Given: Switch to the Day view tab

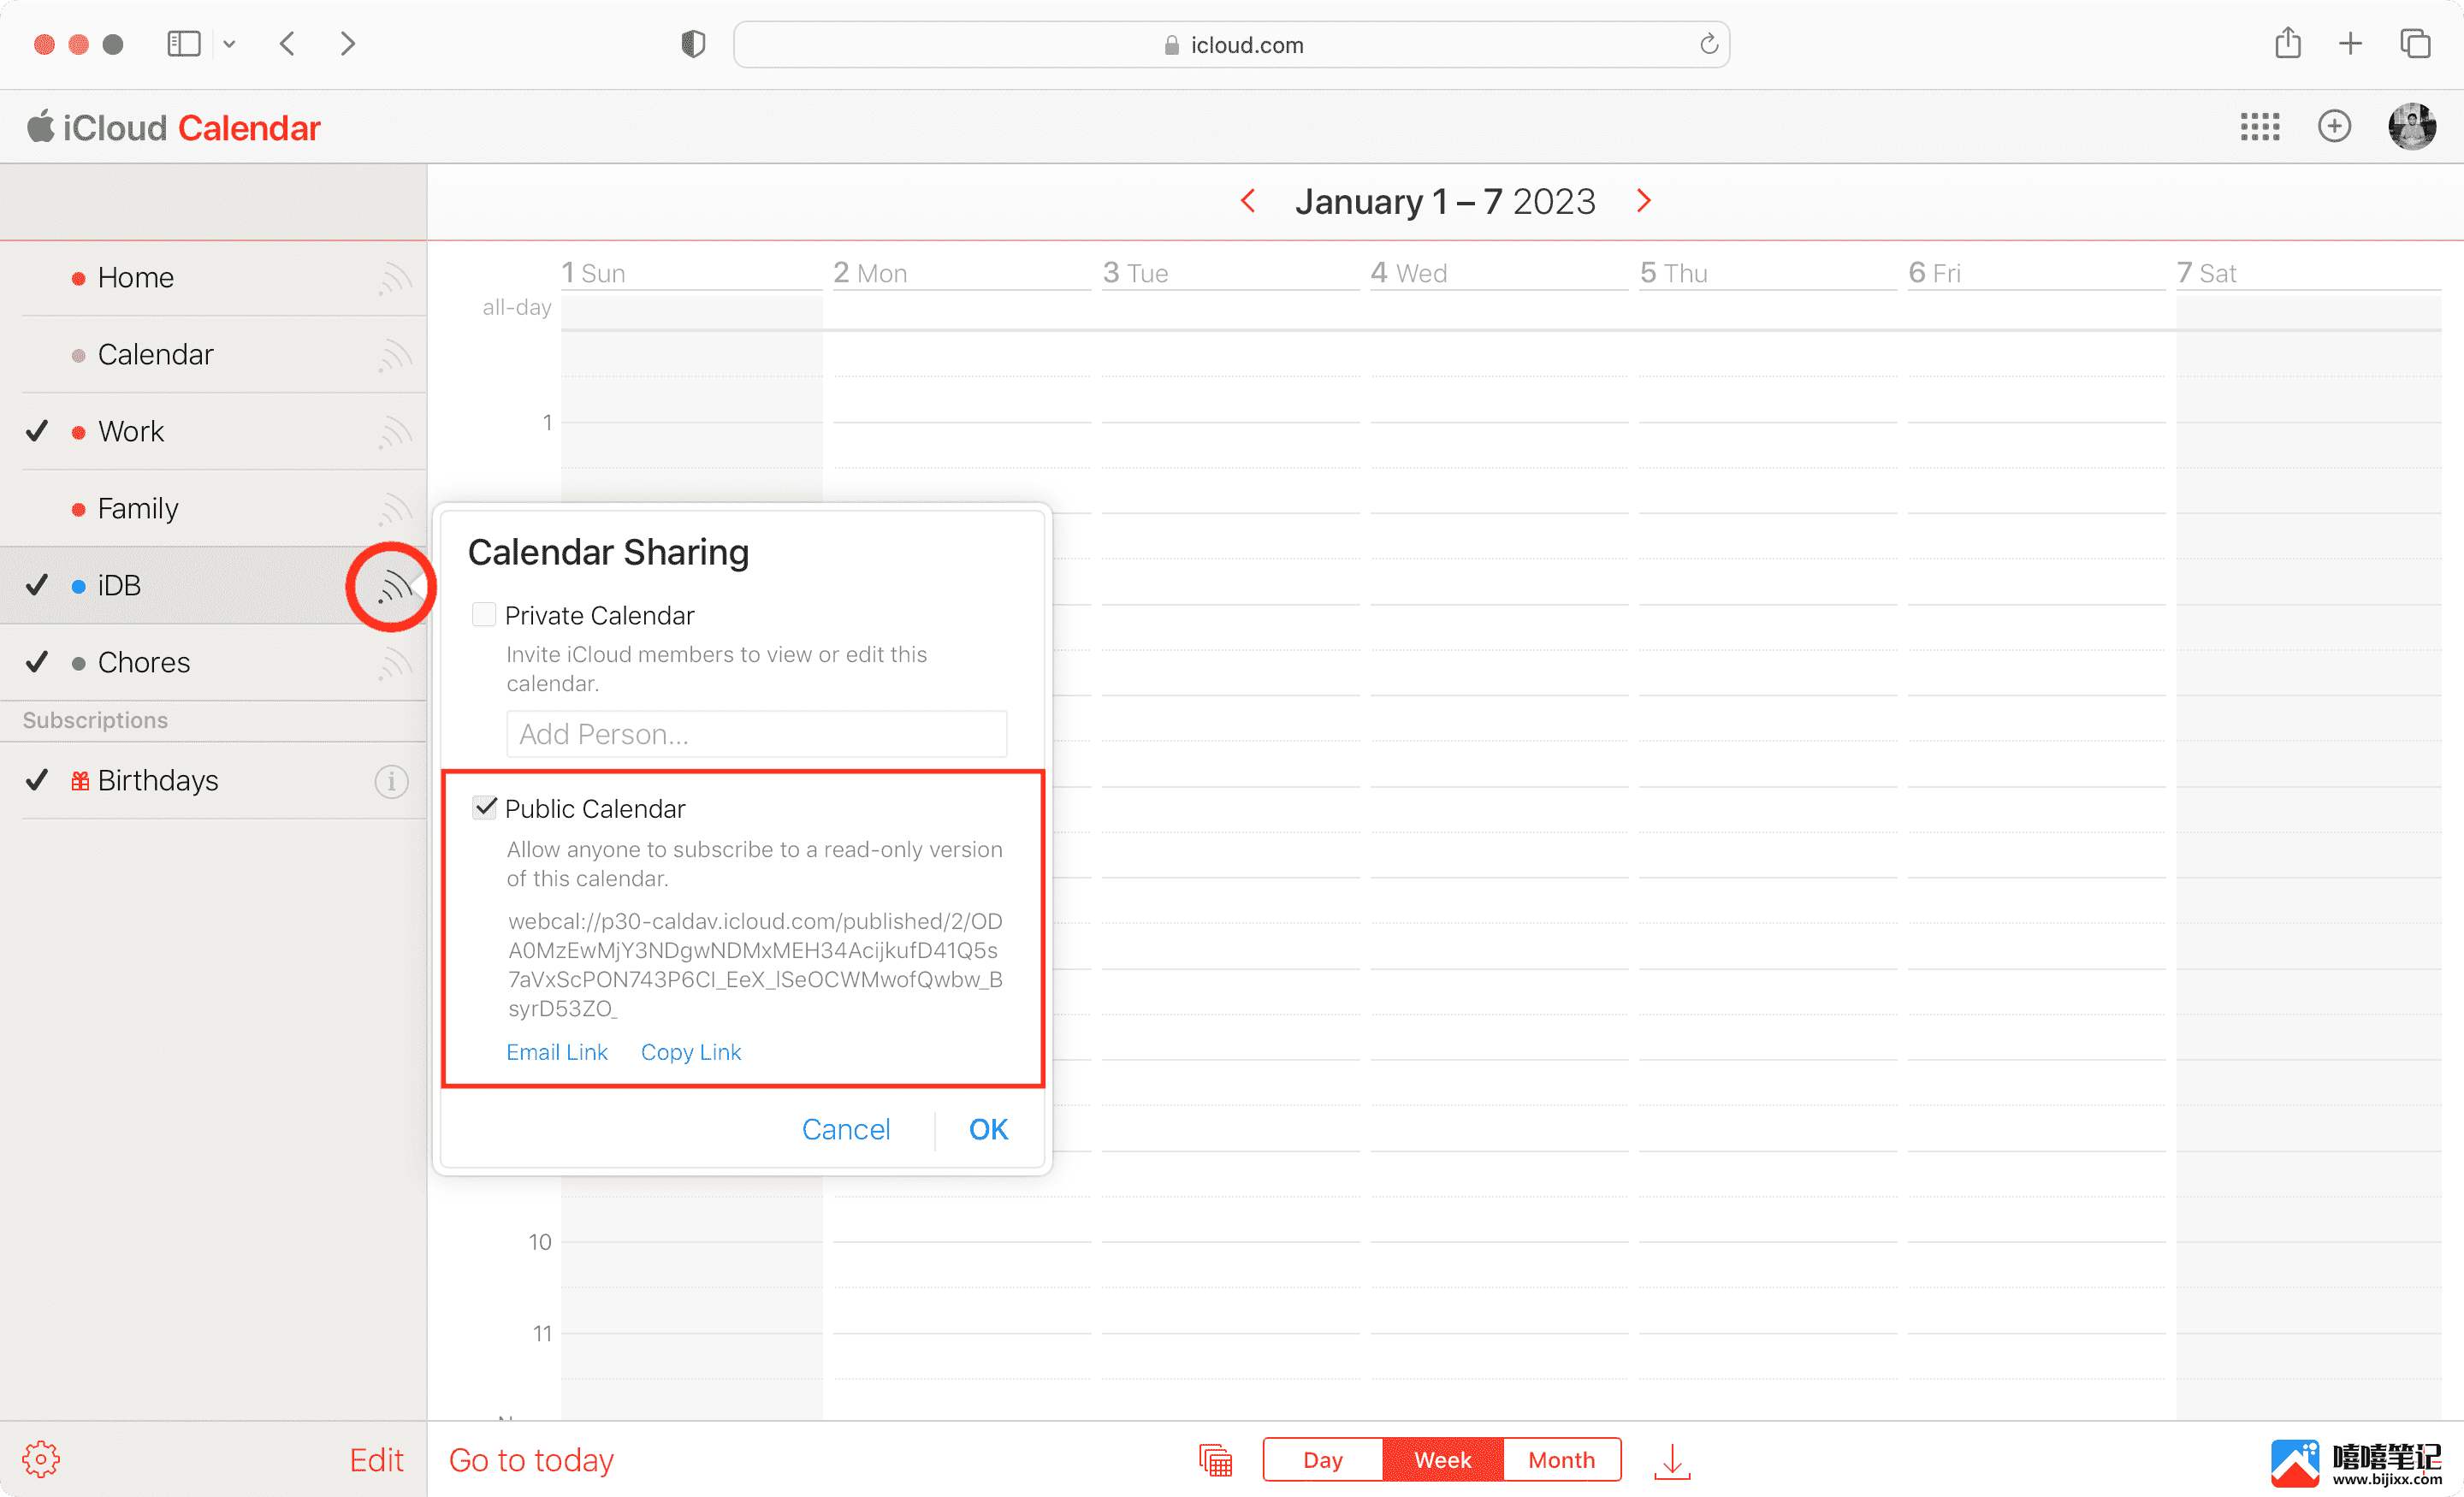Looking at the screenshot, I should pyautogui.click(x=1322, y=1460).
